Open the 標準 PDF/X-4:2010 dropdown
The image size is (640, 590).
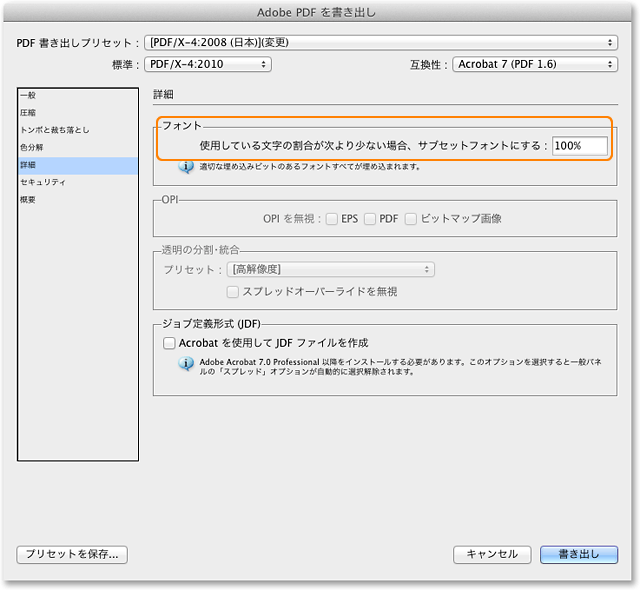tap(208, 64)
